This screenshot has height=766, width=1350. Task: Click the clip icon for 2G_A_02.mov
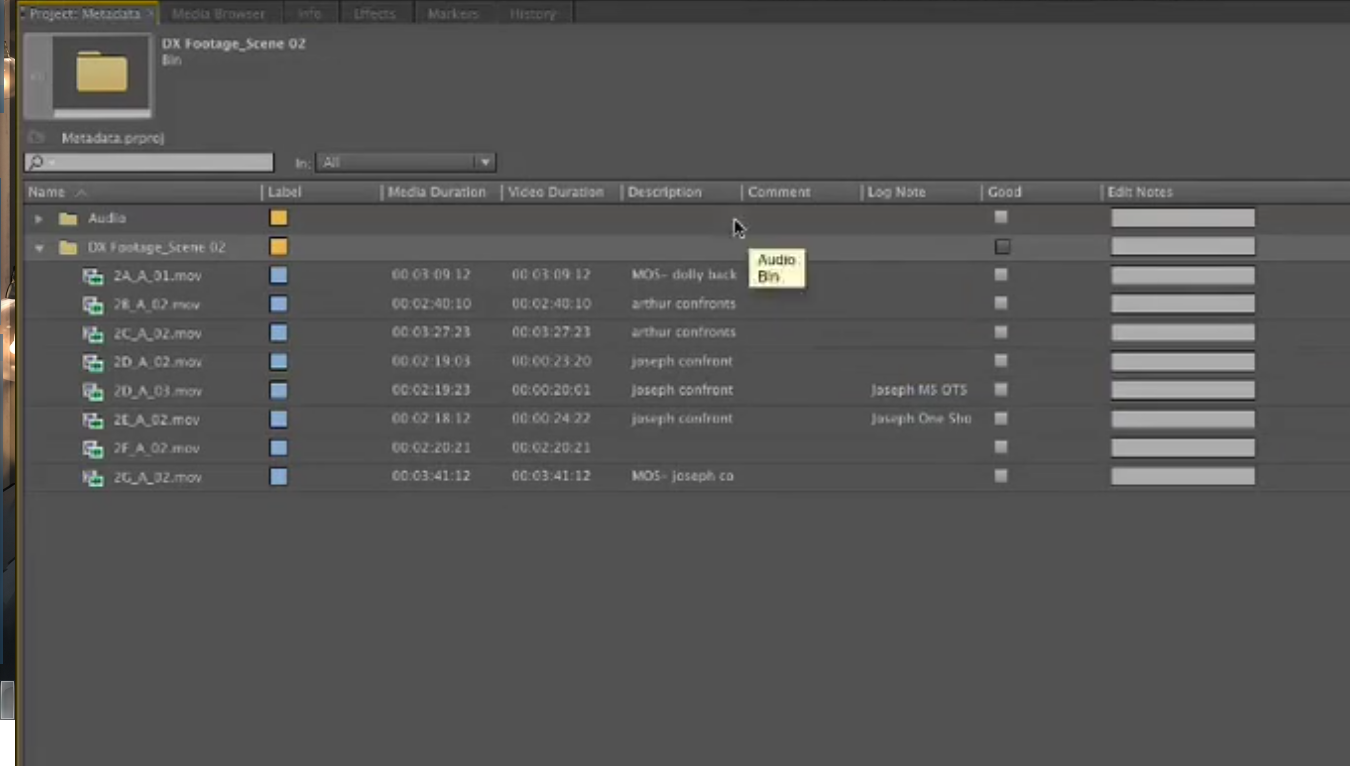pos(93,478)
